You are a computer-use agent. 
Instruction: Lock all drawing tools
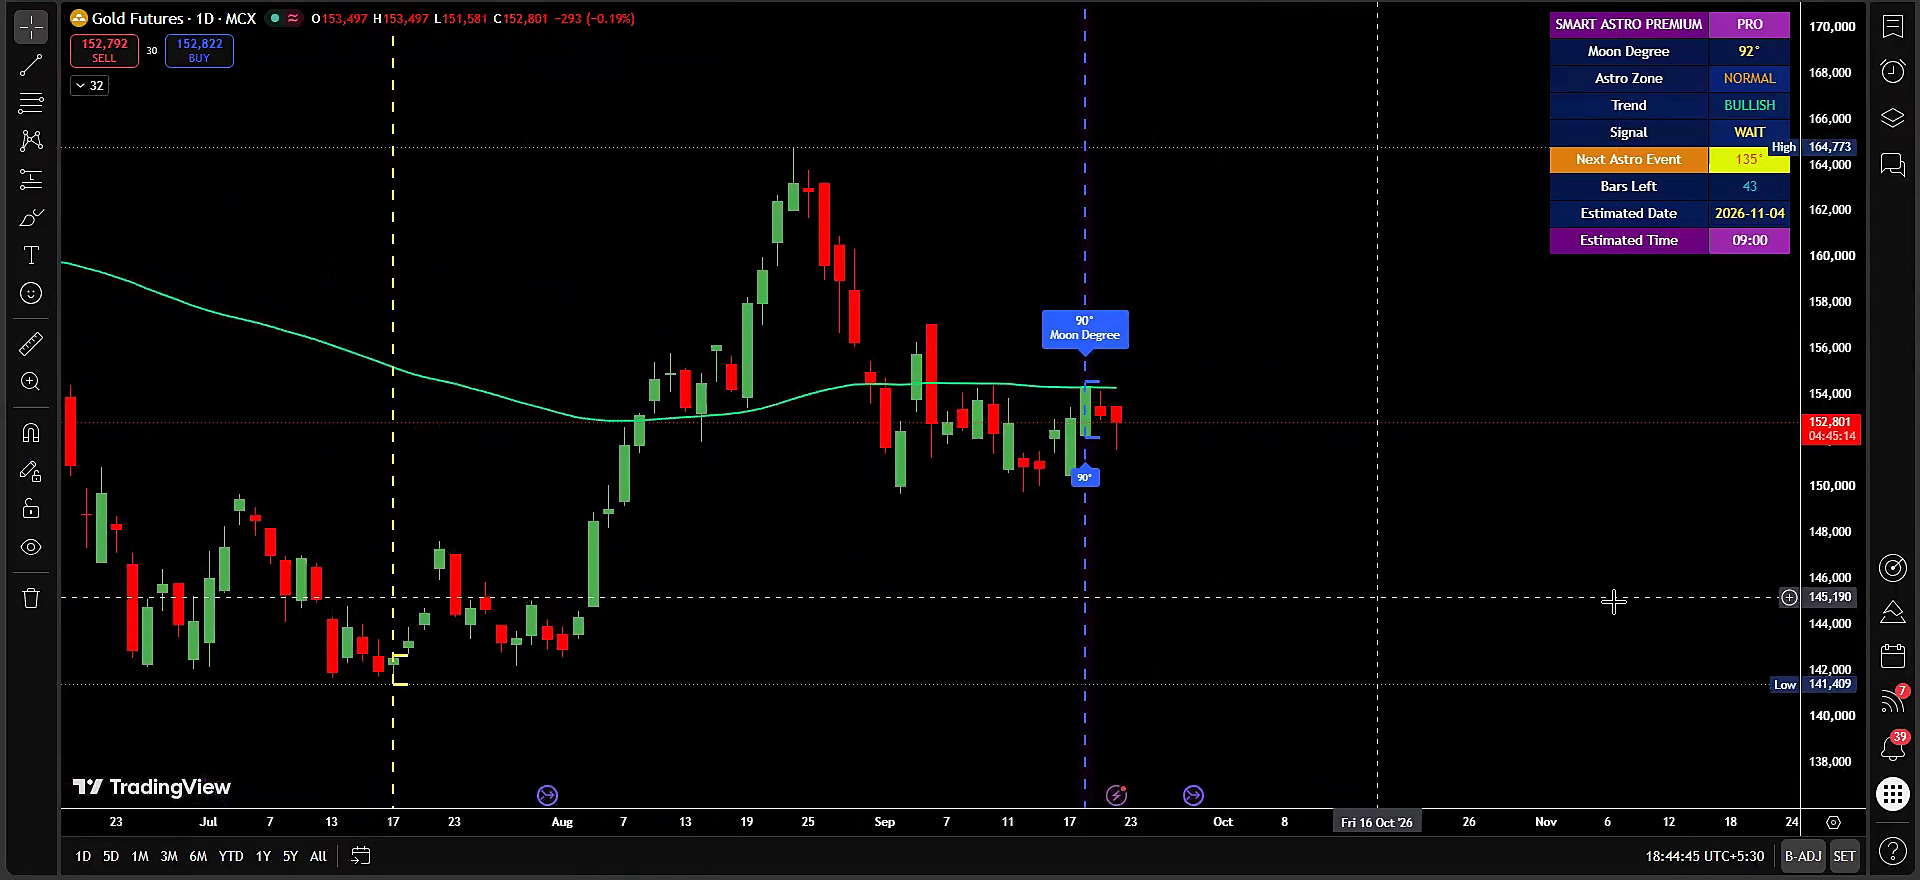31,509
